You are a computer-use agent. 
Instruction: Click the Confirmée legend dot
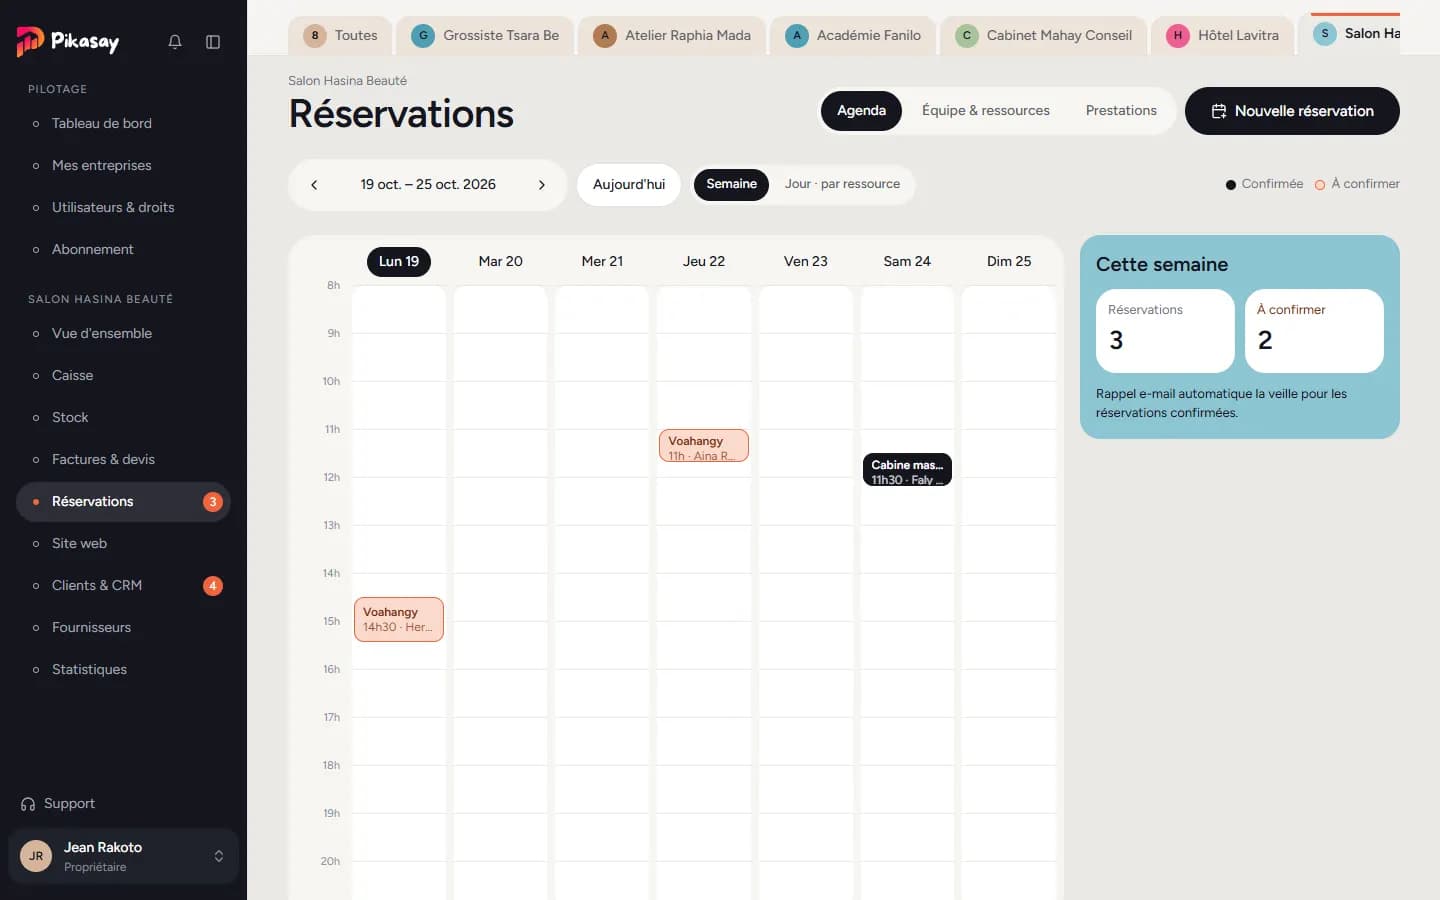1231,185
